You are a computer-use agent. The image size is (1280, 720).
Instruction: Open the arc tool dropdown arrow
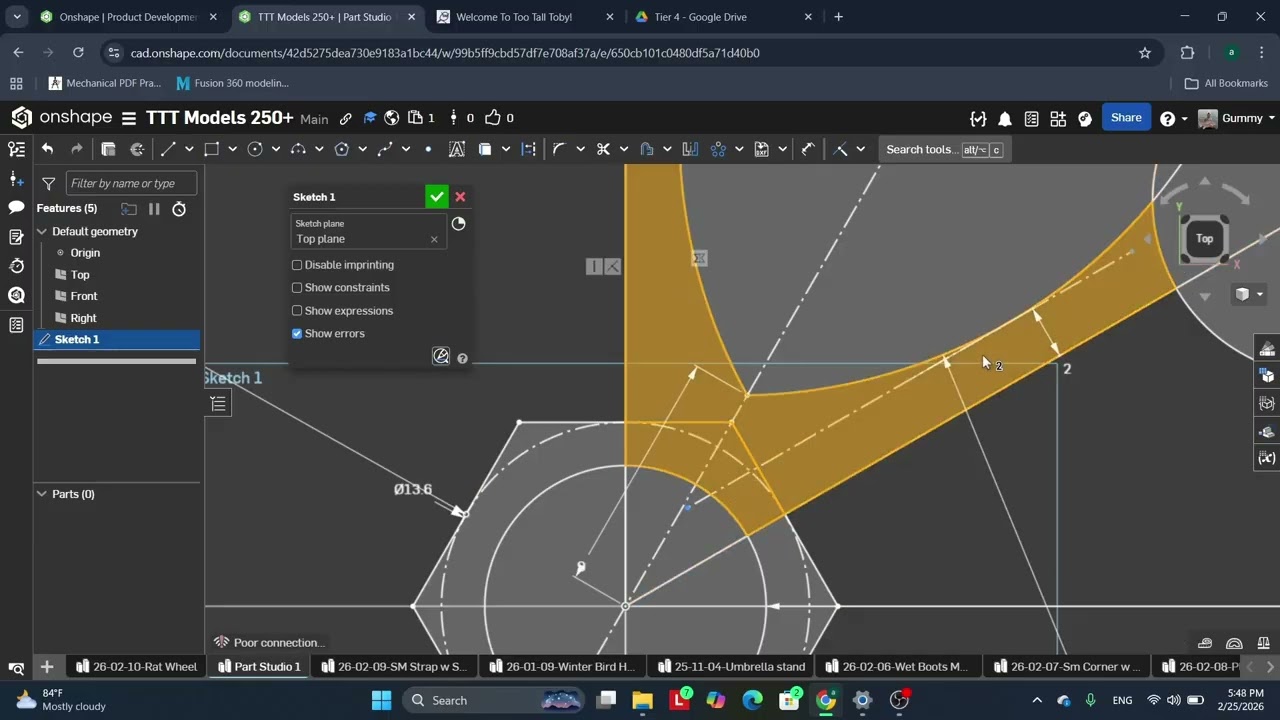pos(319,149)
